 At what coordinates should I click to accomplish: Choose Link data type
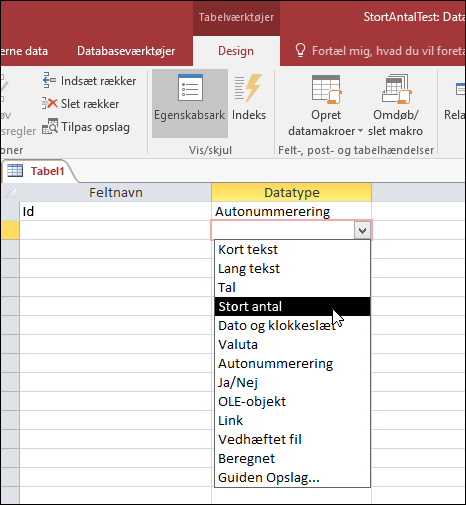292,420
